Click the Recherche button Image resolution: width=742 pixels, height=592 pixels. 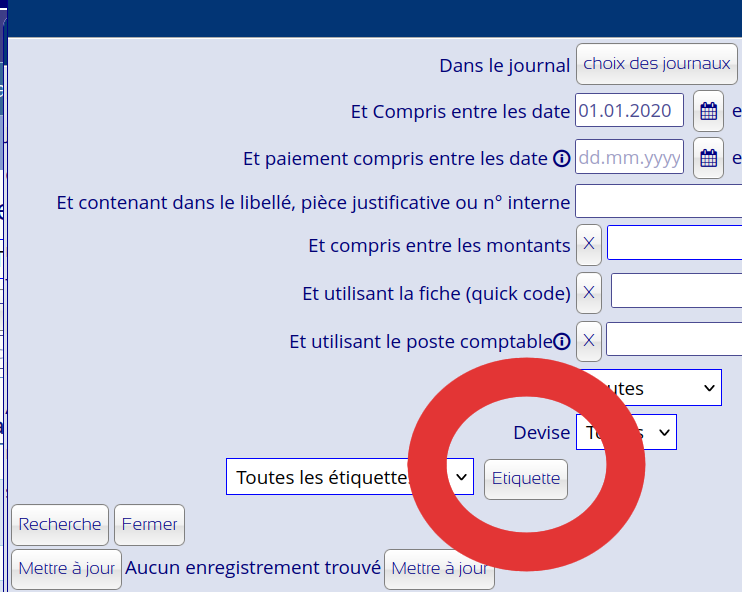pos(60,524)
